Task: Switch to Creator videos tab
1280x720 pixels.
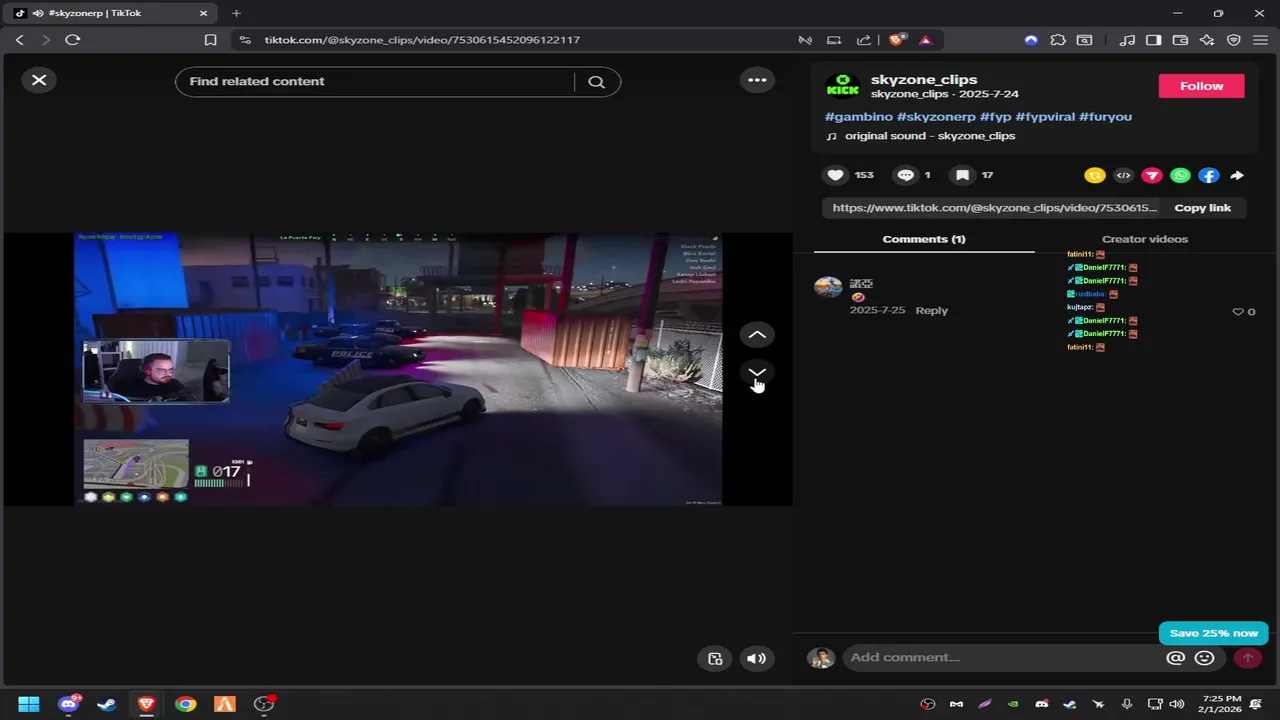Action: [1145, 239]
